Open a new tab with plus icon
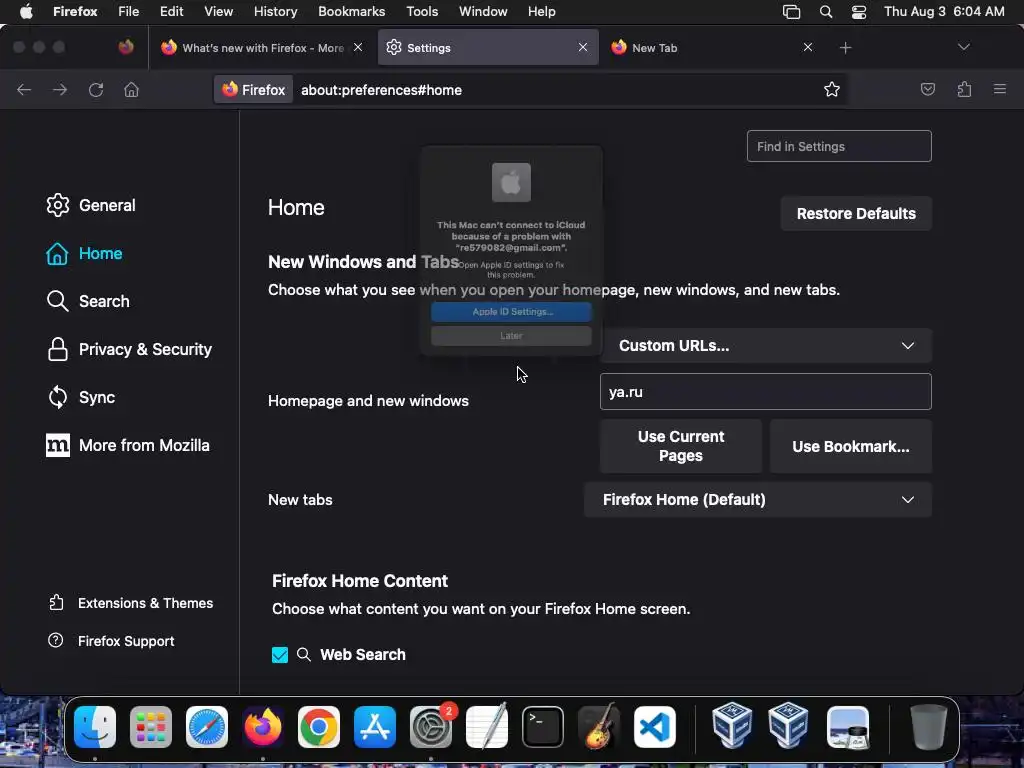This screenshot has height=768, width=1024. 846,48
